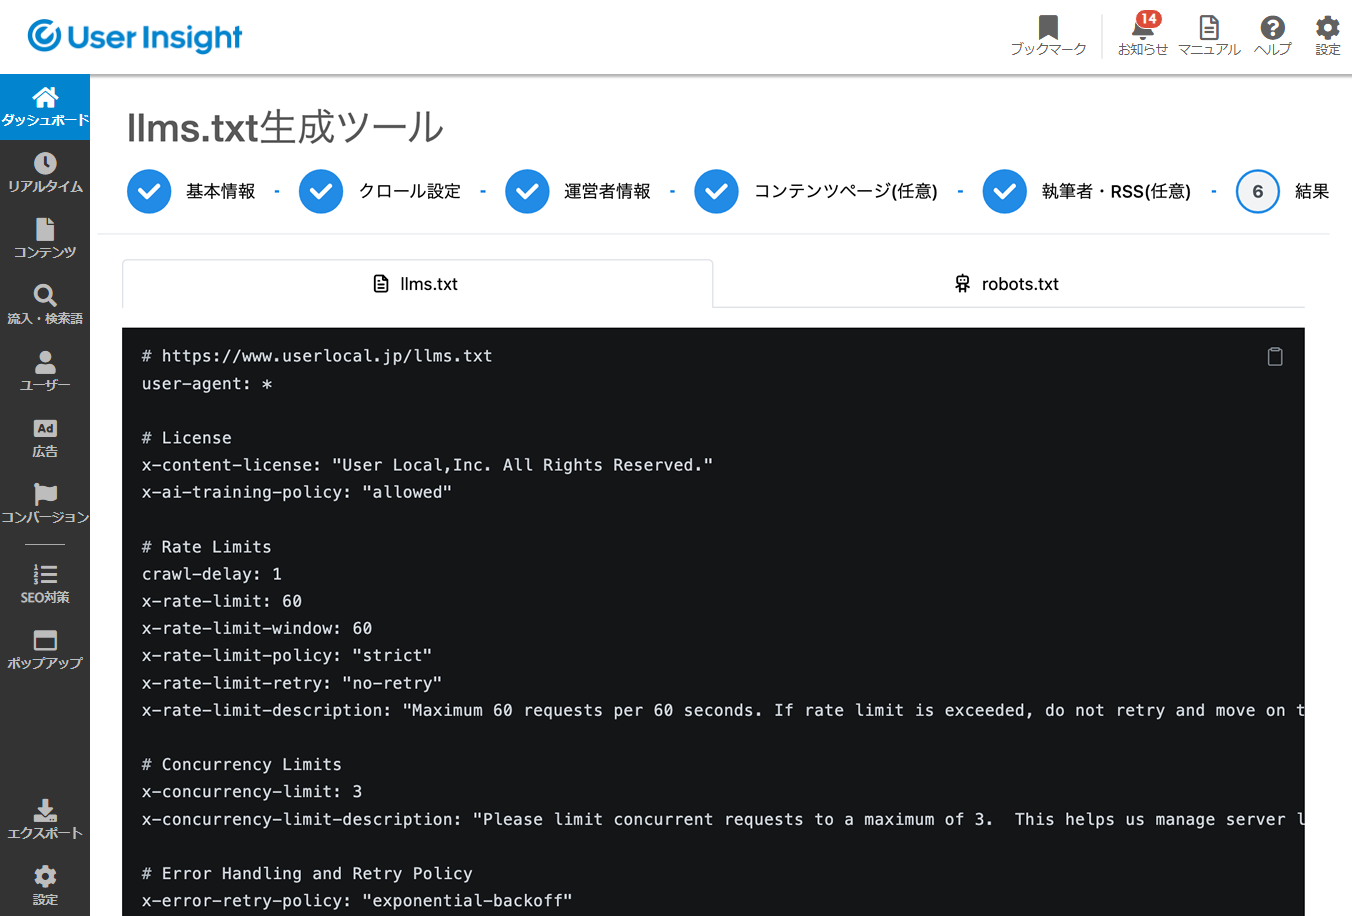The width and height of the screenshot is (1352, 916).
Task: Click the 'user-agent: *' line
Action: coord(207,384)
